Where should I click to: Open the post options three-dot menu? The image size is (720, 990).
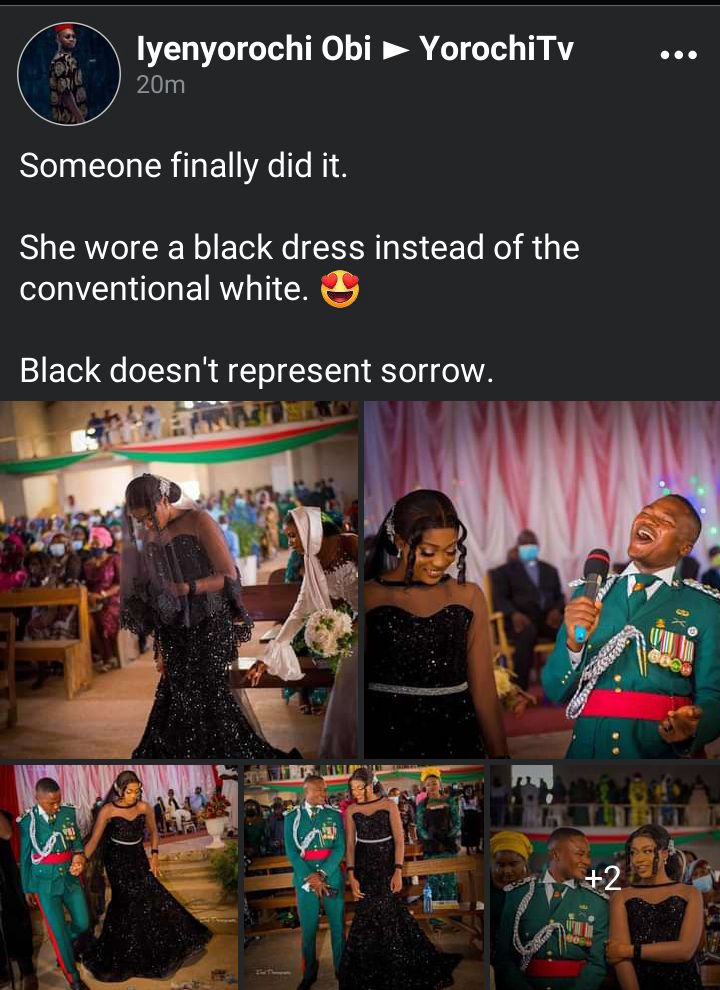click(678, 55)
